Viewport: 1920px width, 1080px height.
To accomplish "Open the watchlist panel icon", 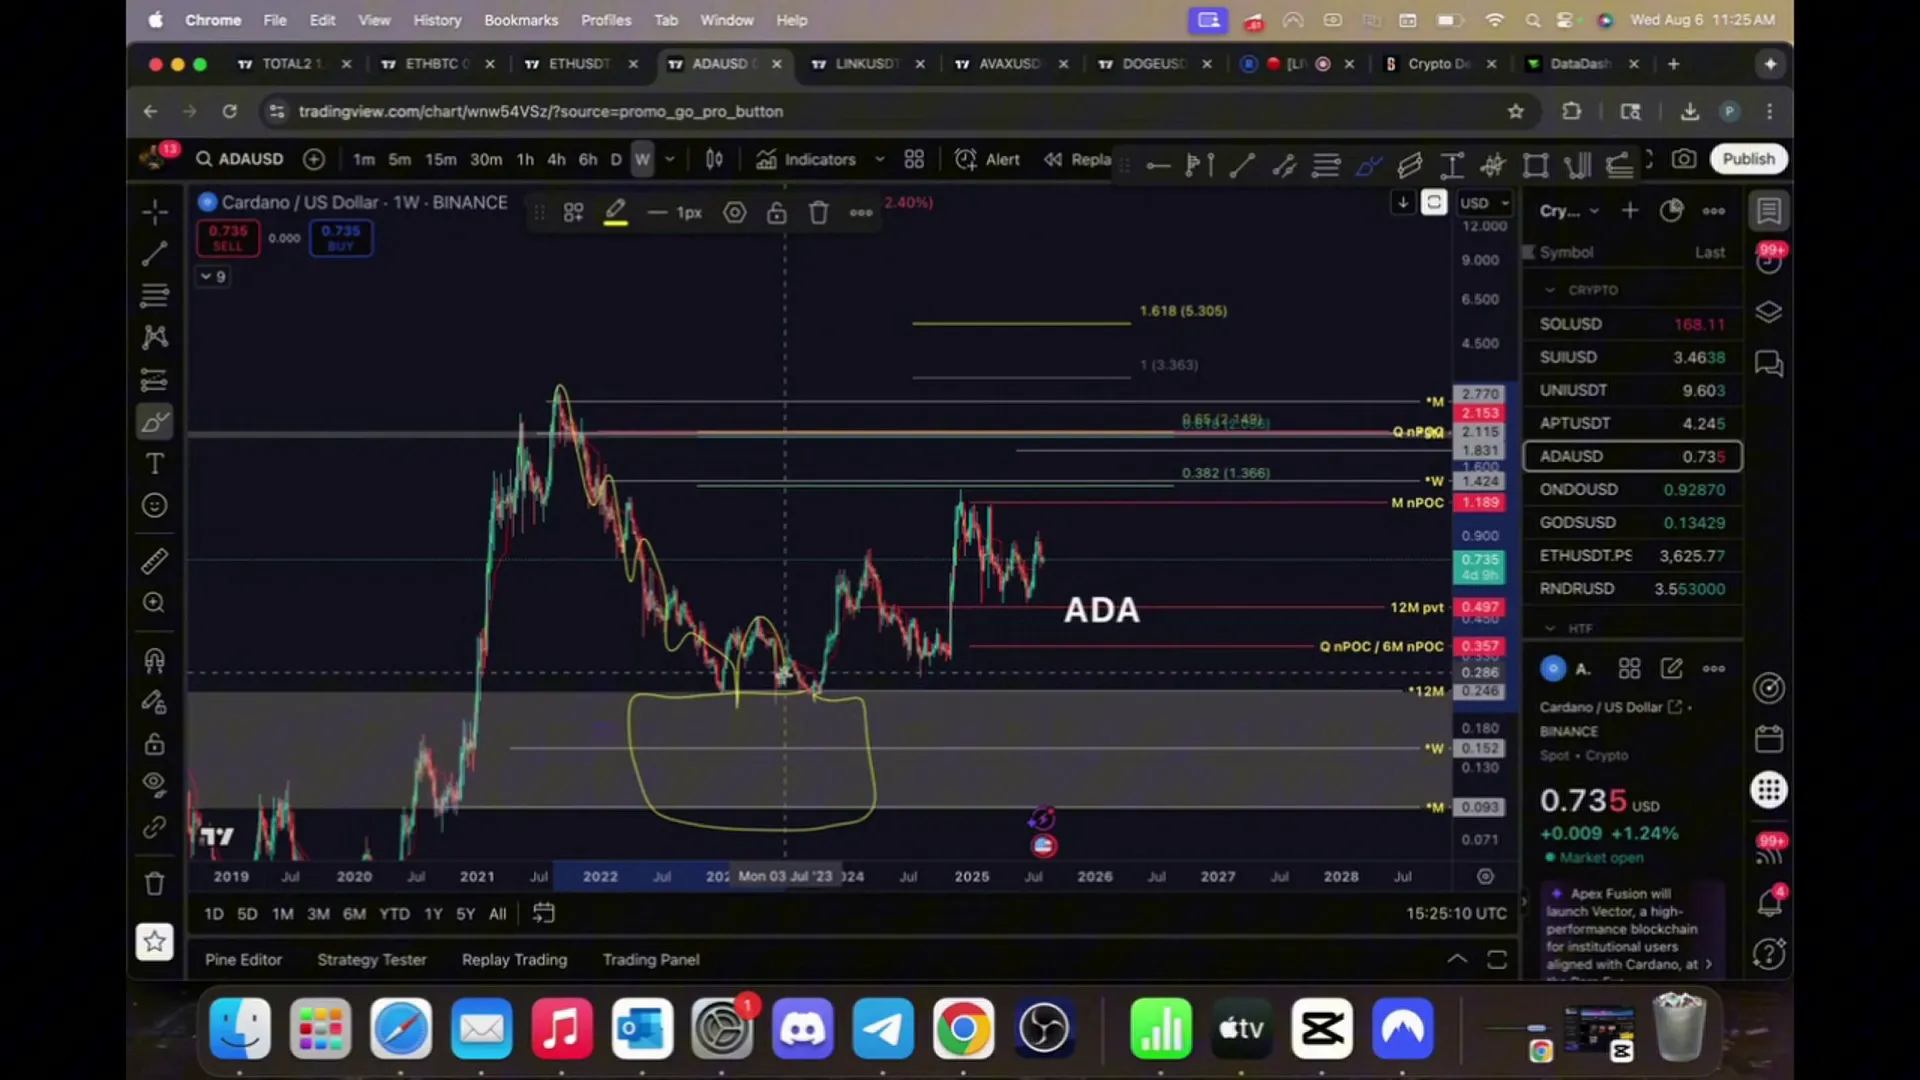I will pos(1769,211).
